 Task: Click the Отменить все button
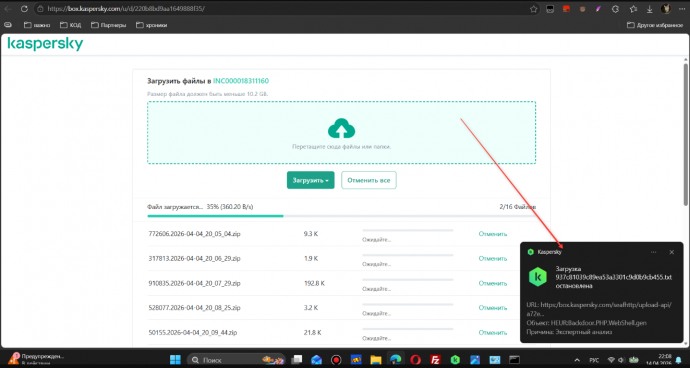(x=369, y=180)
